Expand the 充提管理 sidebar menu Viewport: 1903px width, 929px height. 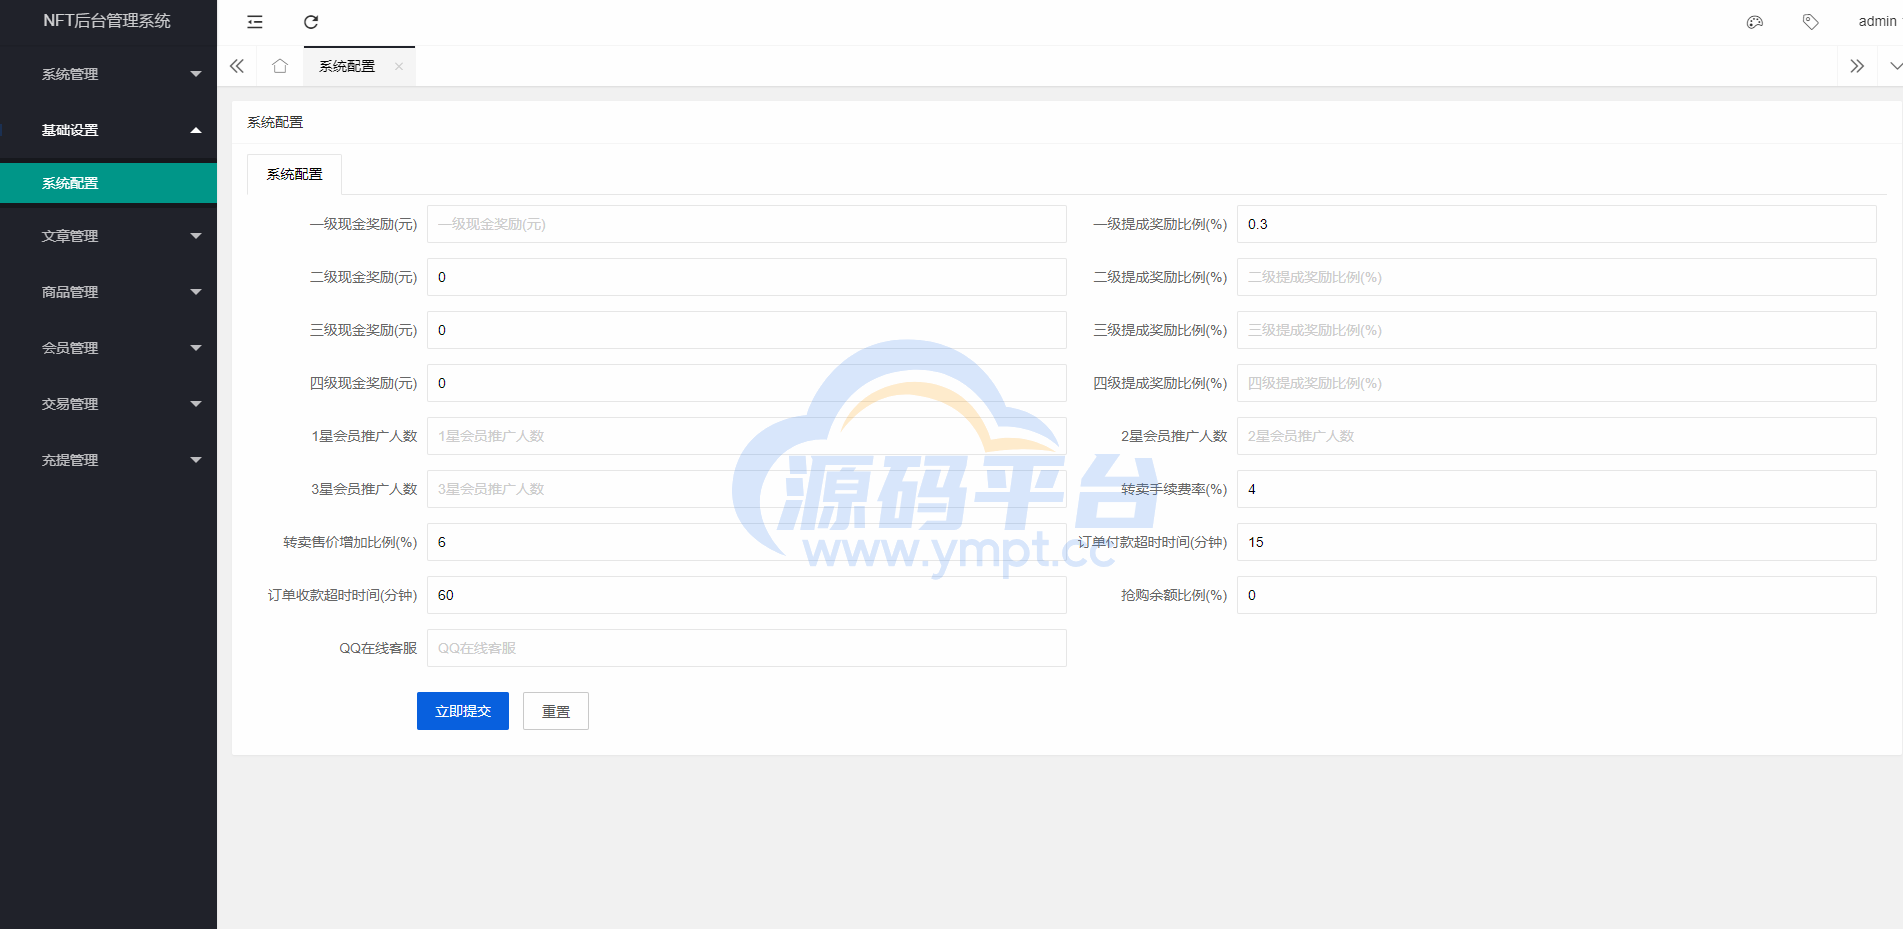pyautogui.click(x=108, y=460)
